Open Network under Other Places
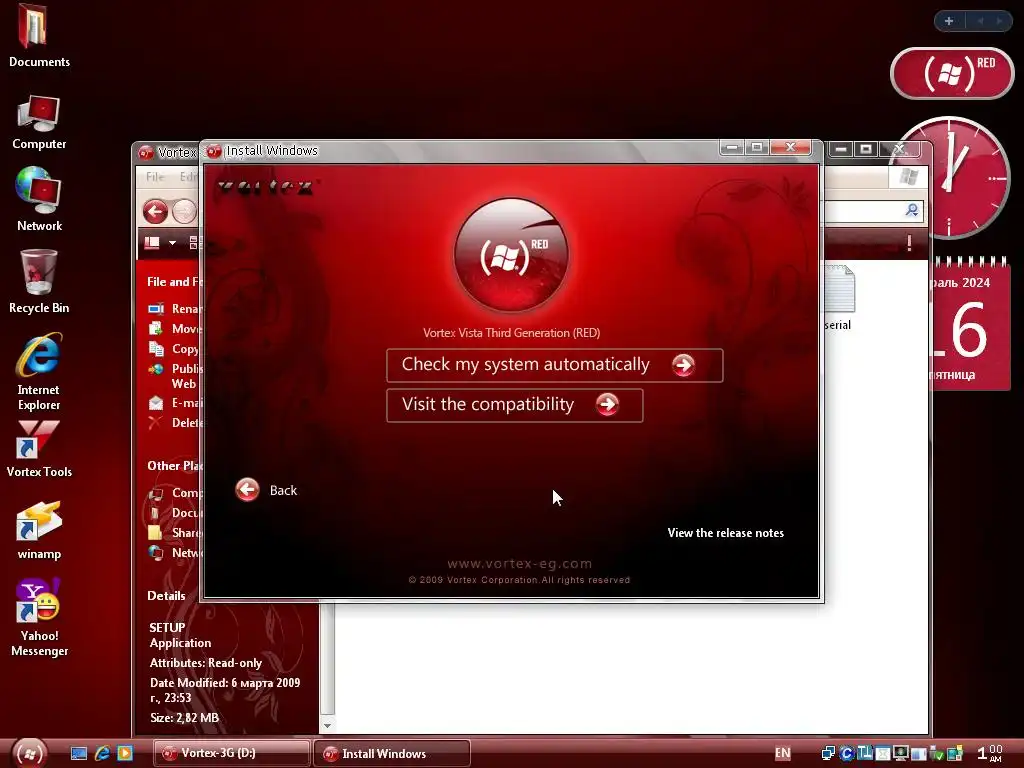This screenshot has height=768, width=1024. pos(175,553)
